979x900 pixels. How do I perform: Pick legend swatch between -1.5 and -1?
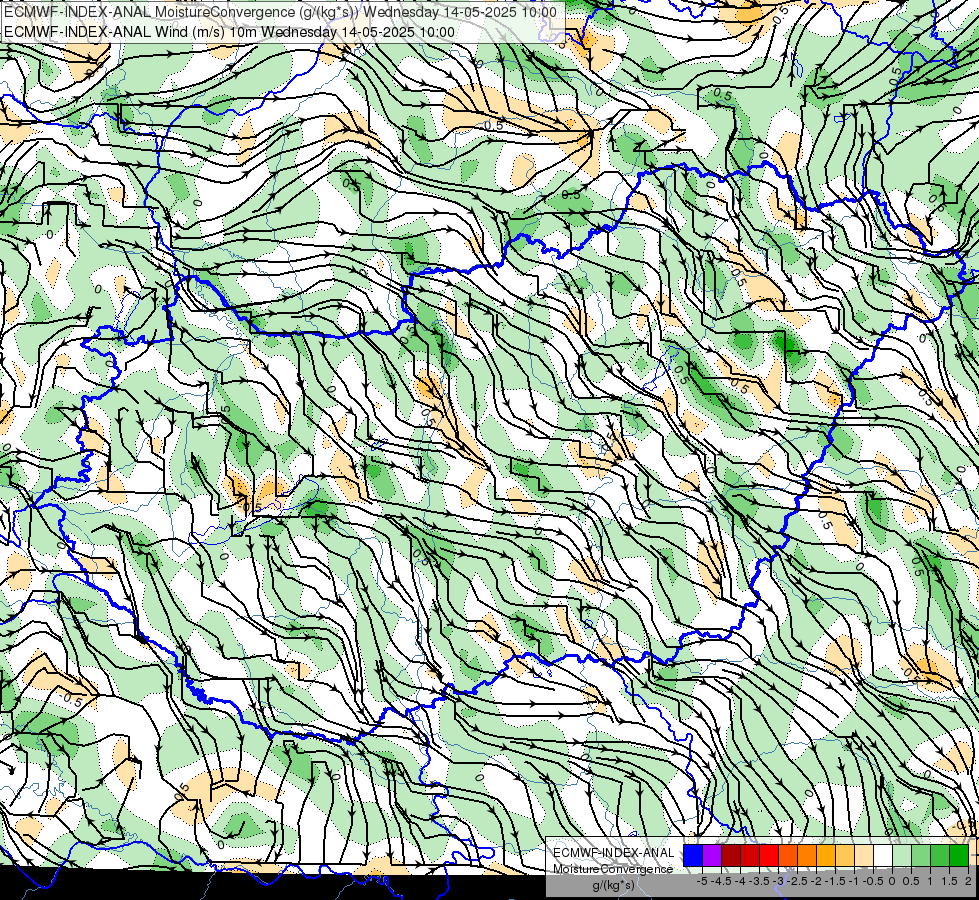point(845,855)
